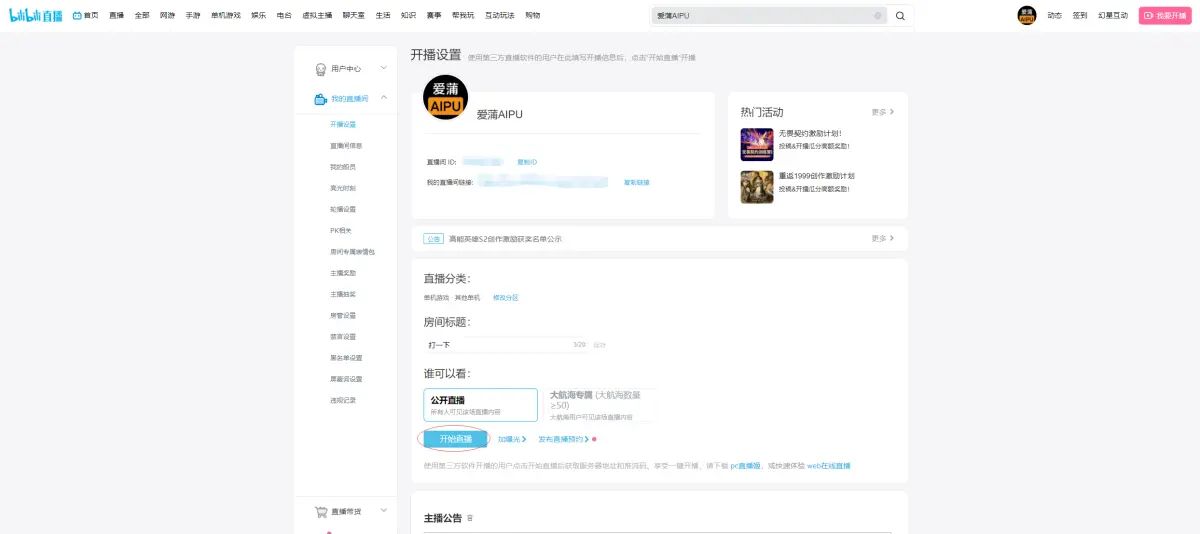Clear search text with the x icon
Viewport: 1200px width, 534px height.
878,16
